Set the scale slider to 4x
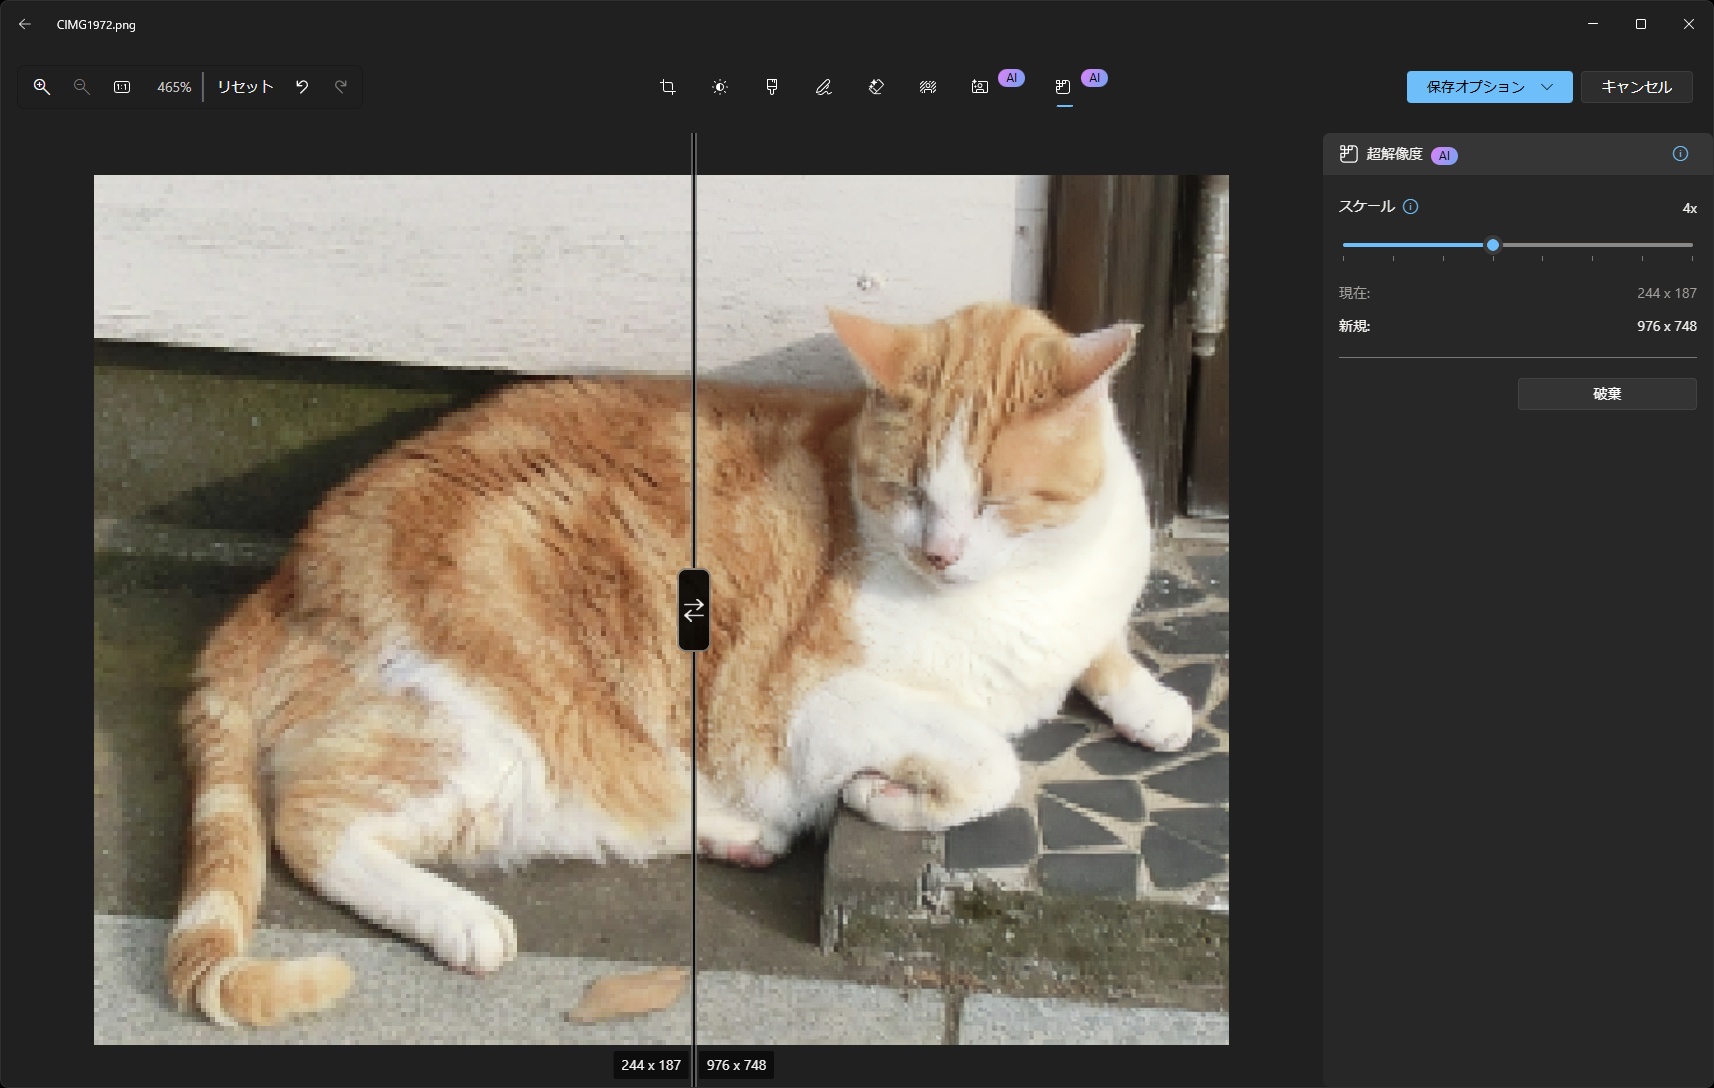Screen dimensions: 1714x1088 (x=1492, y=244)
